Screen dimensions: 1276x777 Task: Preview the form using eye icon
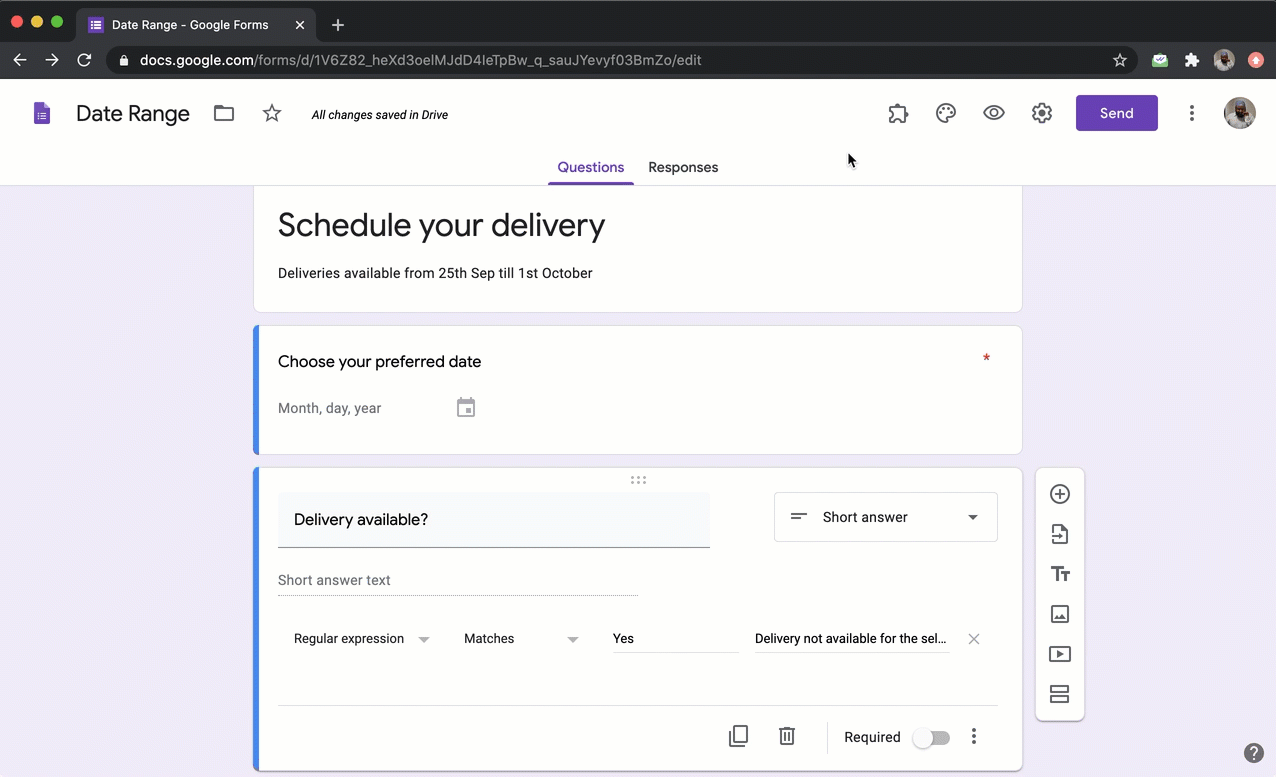[x=993, y=114]
